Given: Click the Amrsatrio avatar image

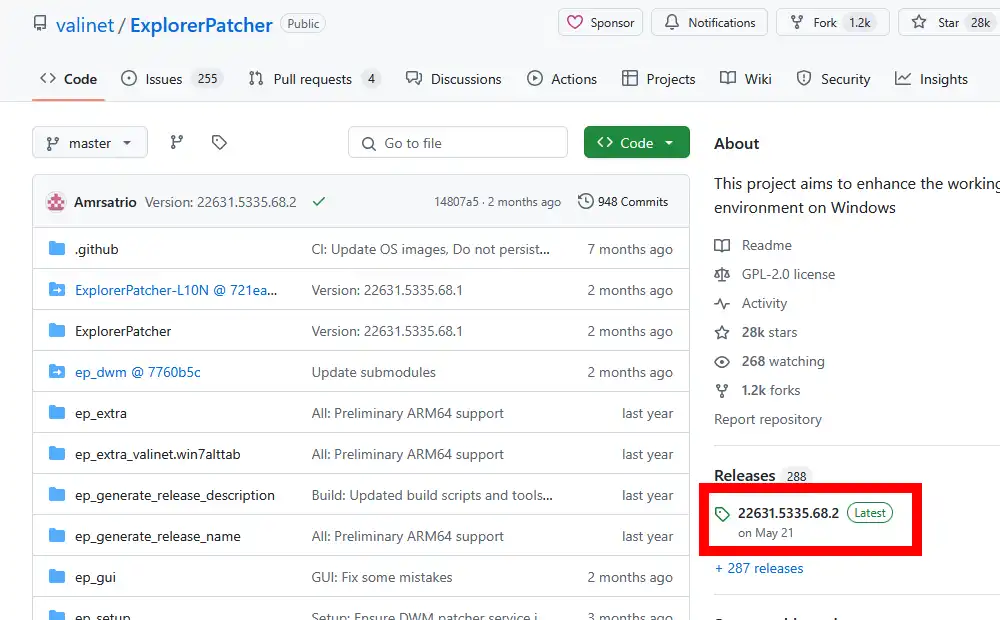Looking at the screenshot, I should [56, 202].
